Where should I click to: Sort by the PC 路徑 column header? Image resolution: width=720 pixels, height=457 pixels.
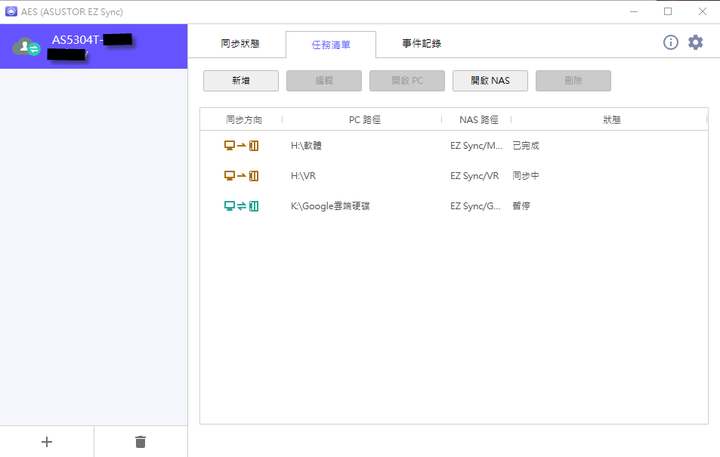(365, 120)
